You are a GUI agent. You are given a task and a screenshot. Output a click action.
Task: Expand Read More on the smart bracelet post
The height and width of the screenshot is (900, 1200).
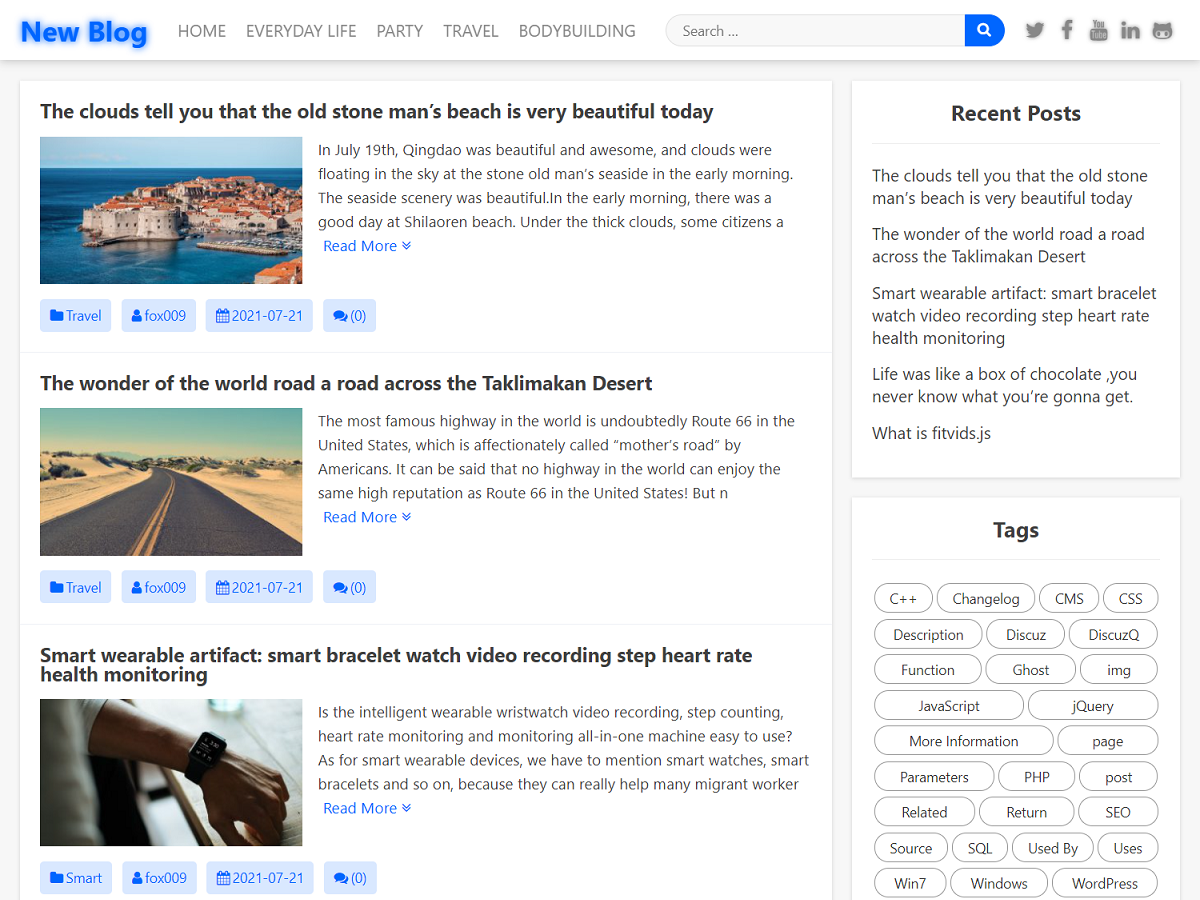coord(367,808)
